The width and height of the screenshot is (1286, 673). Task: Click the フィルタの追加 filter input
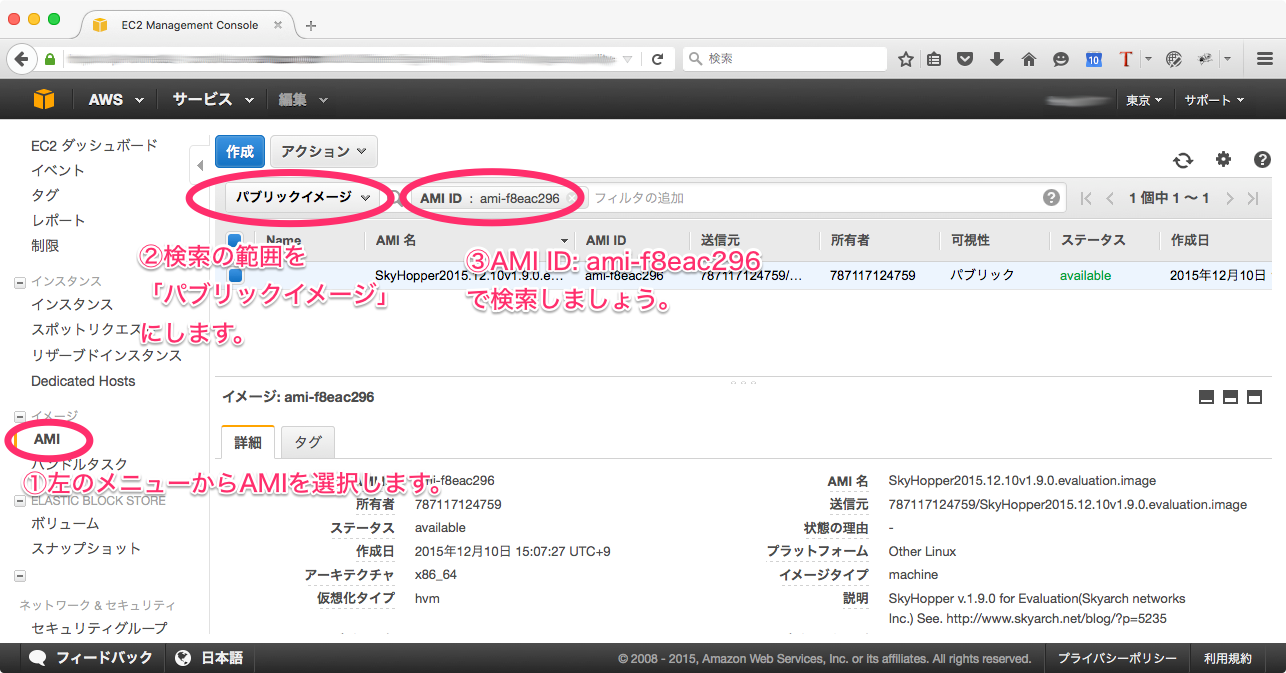pos(814,198)
